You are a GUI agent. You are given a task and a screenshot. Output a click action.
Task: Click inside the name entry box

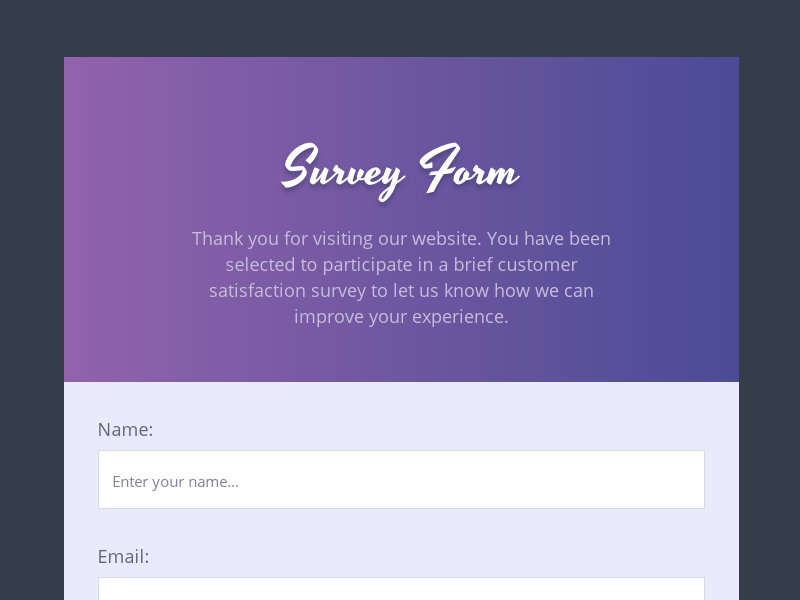[400, 479]
